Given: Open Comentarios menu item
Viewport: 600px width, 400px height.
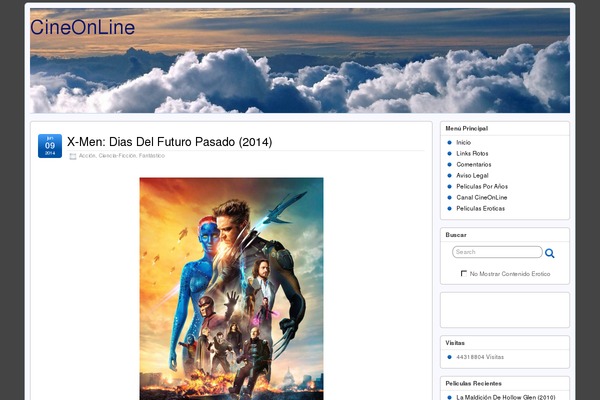Looking at the screenshot, I should coord(474,165).
